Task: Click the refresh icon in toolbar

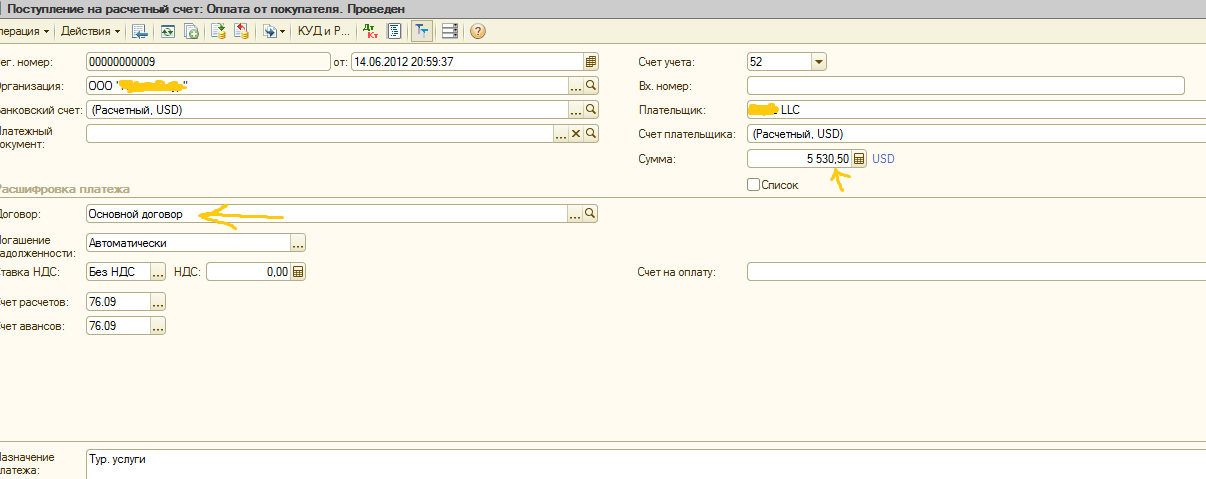Action: point(166,31)
